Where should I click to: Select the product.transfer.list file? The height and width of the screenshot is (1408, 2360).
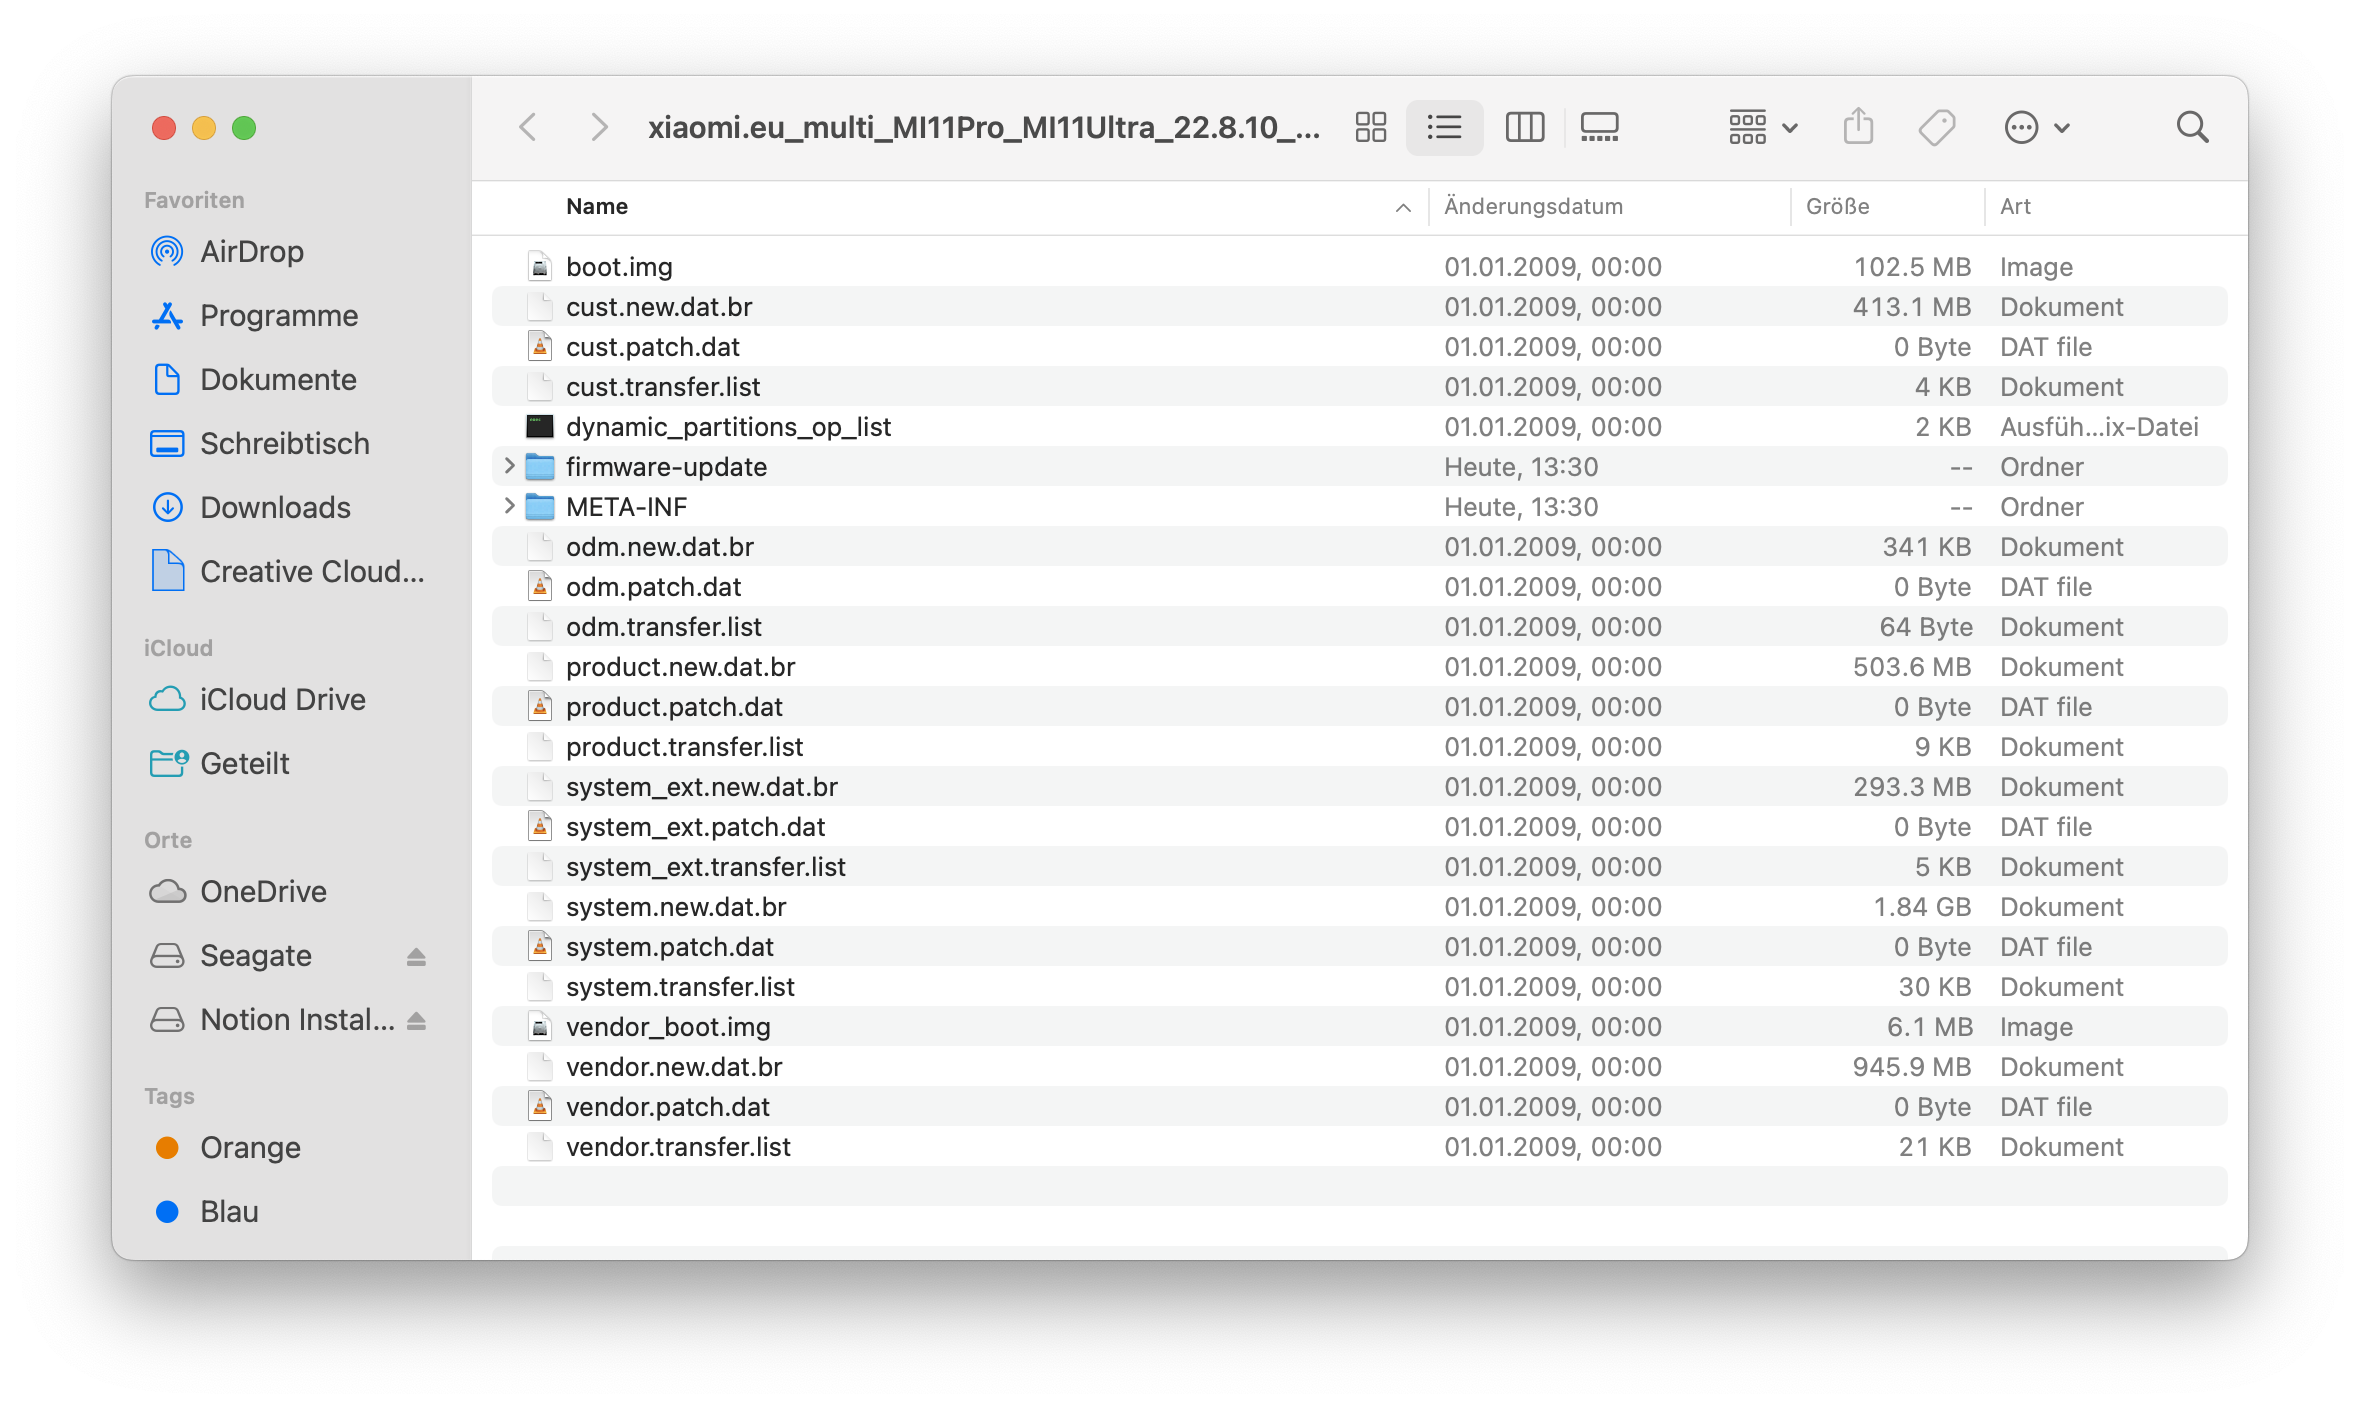[x=1360, y=746]
